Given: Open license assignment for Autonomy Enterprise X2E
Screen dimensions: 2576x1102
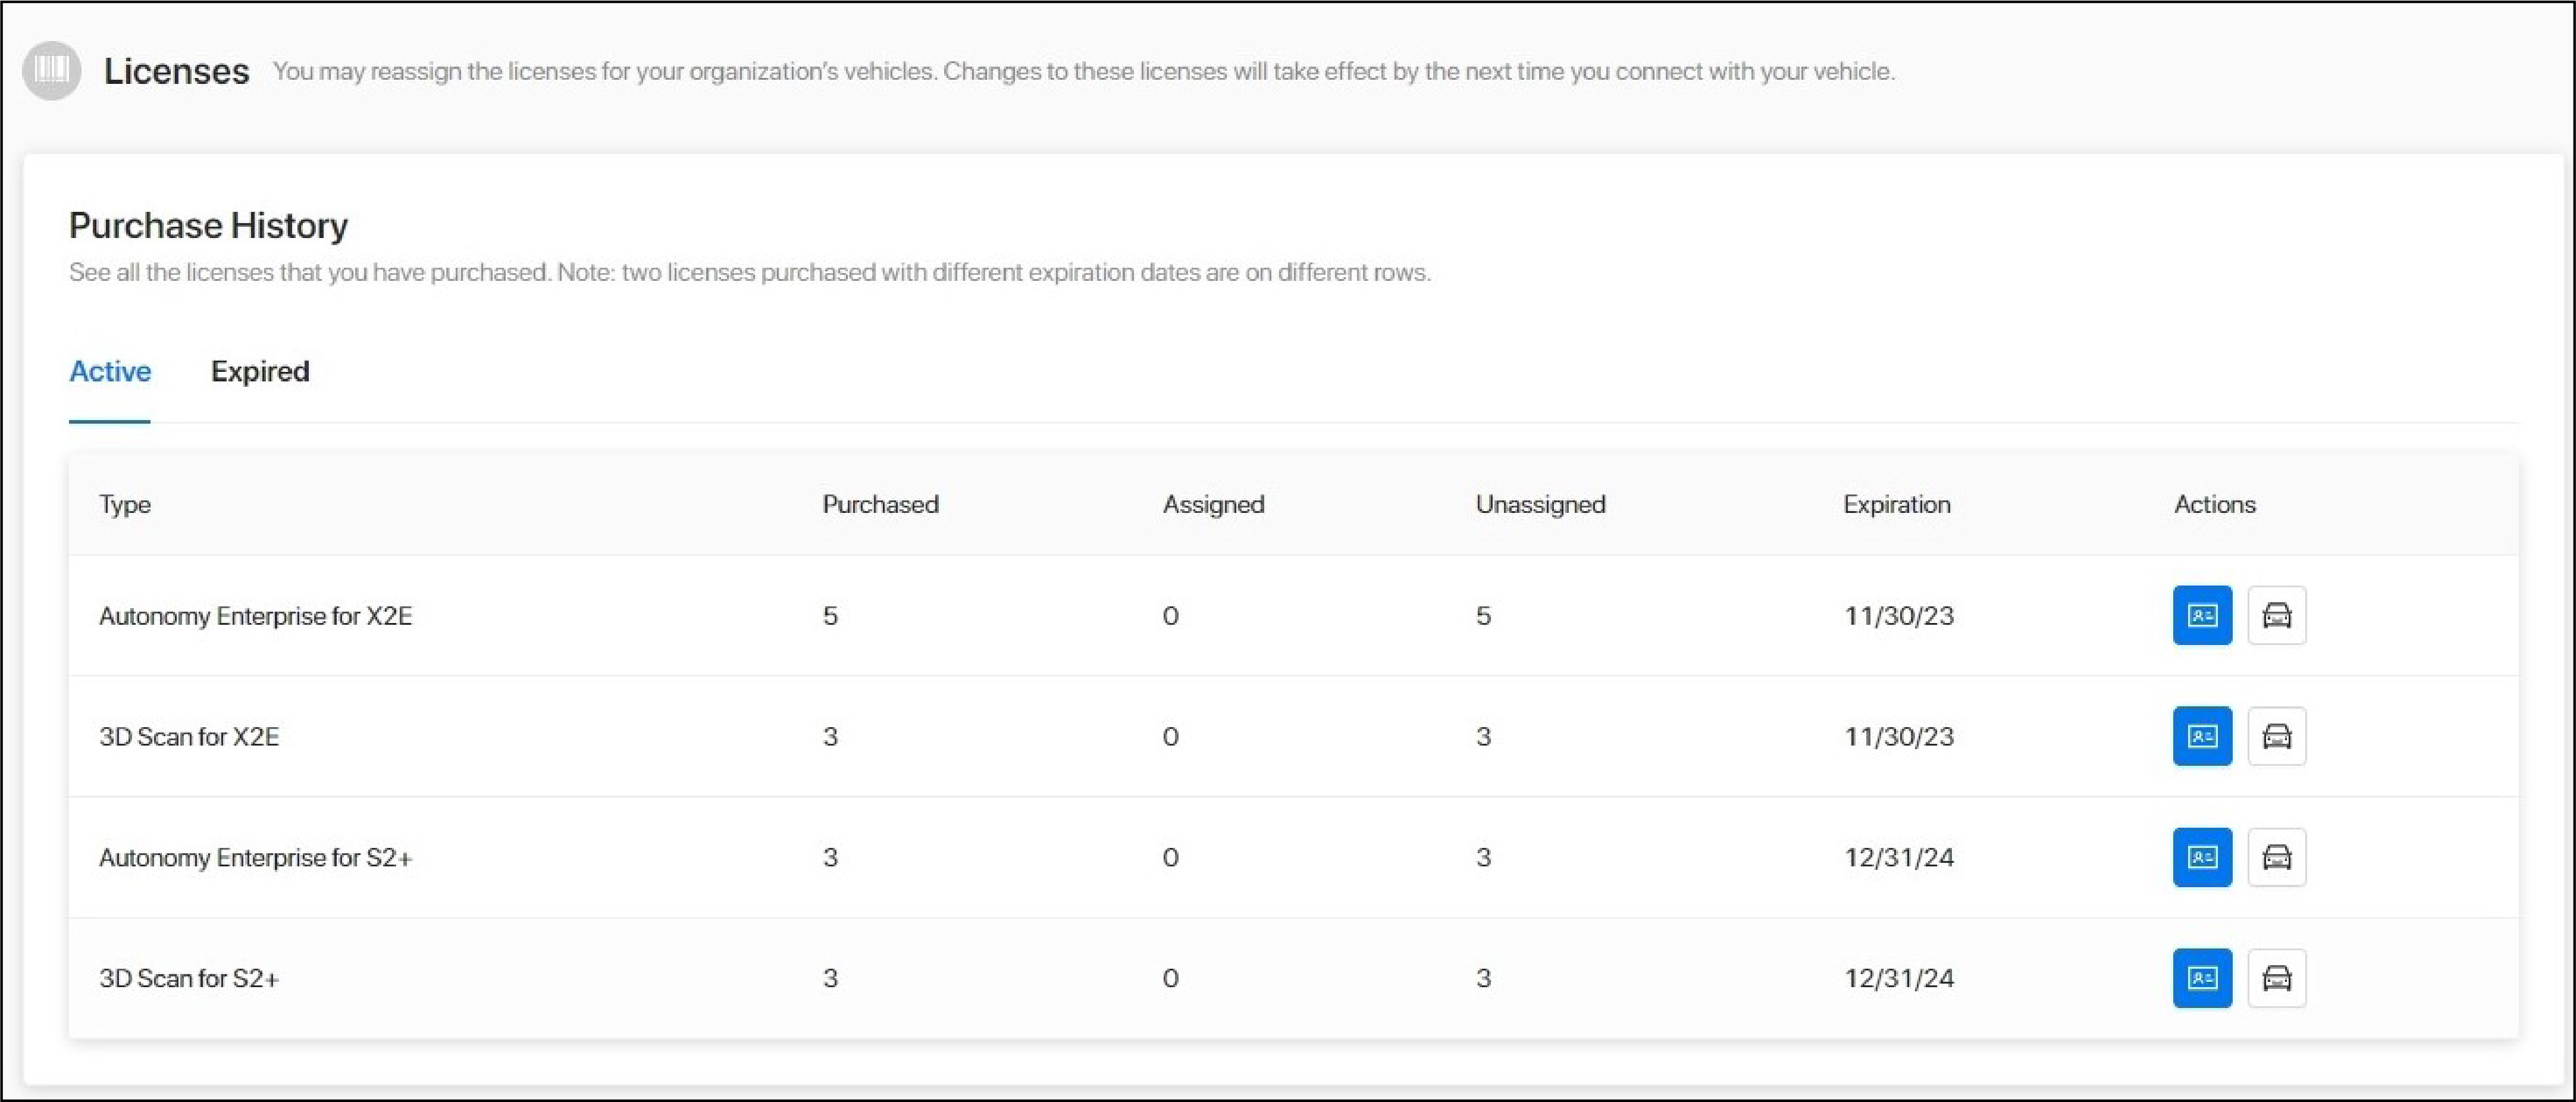Looking at the screenshot, I should (x=2202, y=615).
